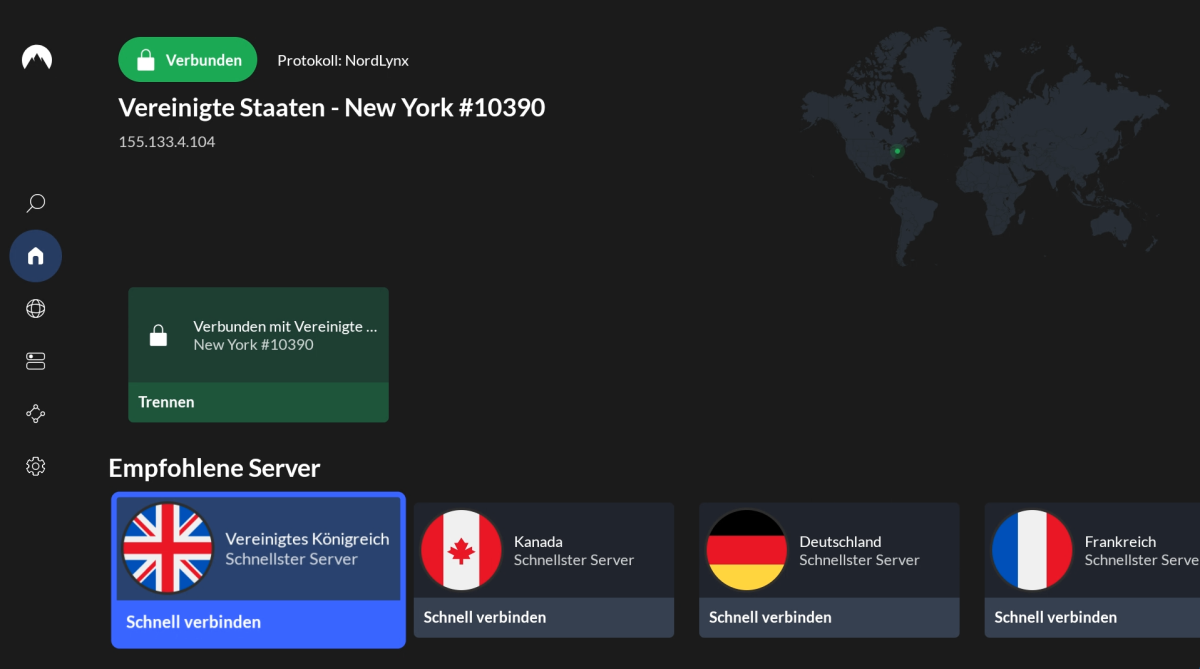The image size is (1200, 669).
Task: Click the green server dot on world map
Action: click(897, 151)
